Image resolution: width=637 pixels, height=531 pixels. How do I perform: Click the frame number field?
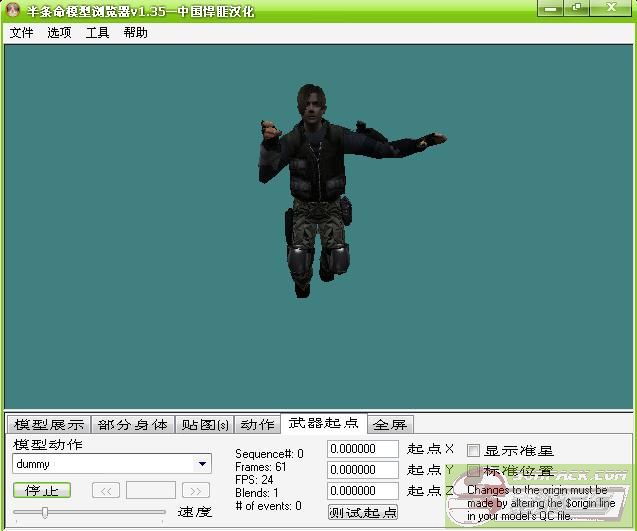click(x=151, y=490)
